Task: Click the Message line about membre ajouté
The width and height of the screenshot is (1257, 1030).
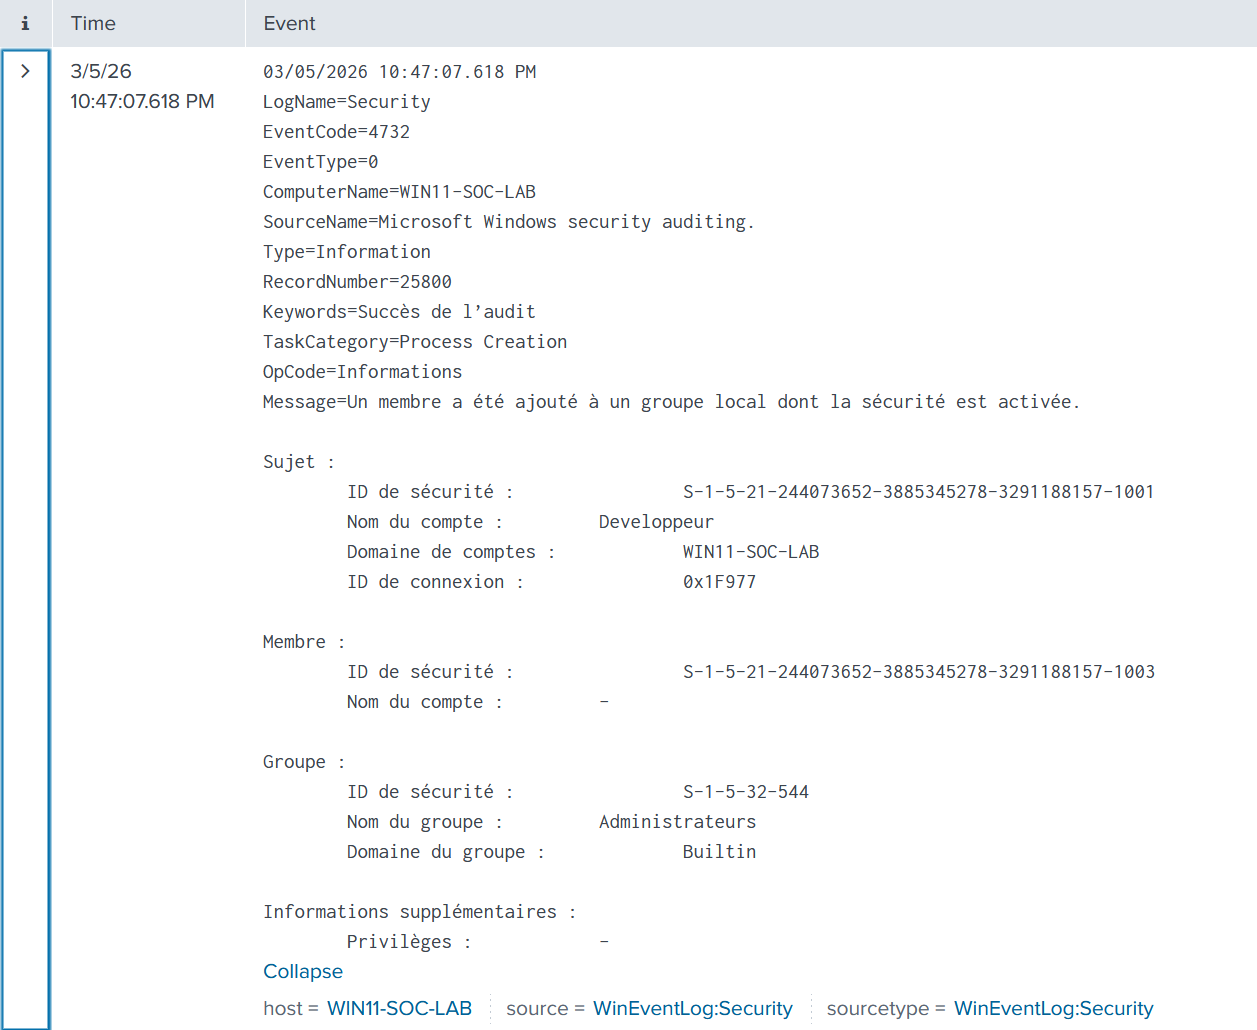Action: tap(671, 402)
